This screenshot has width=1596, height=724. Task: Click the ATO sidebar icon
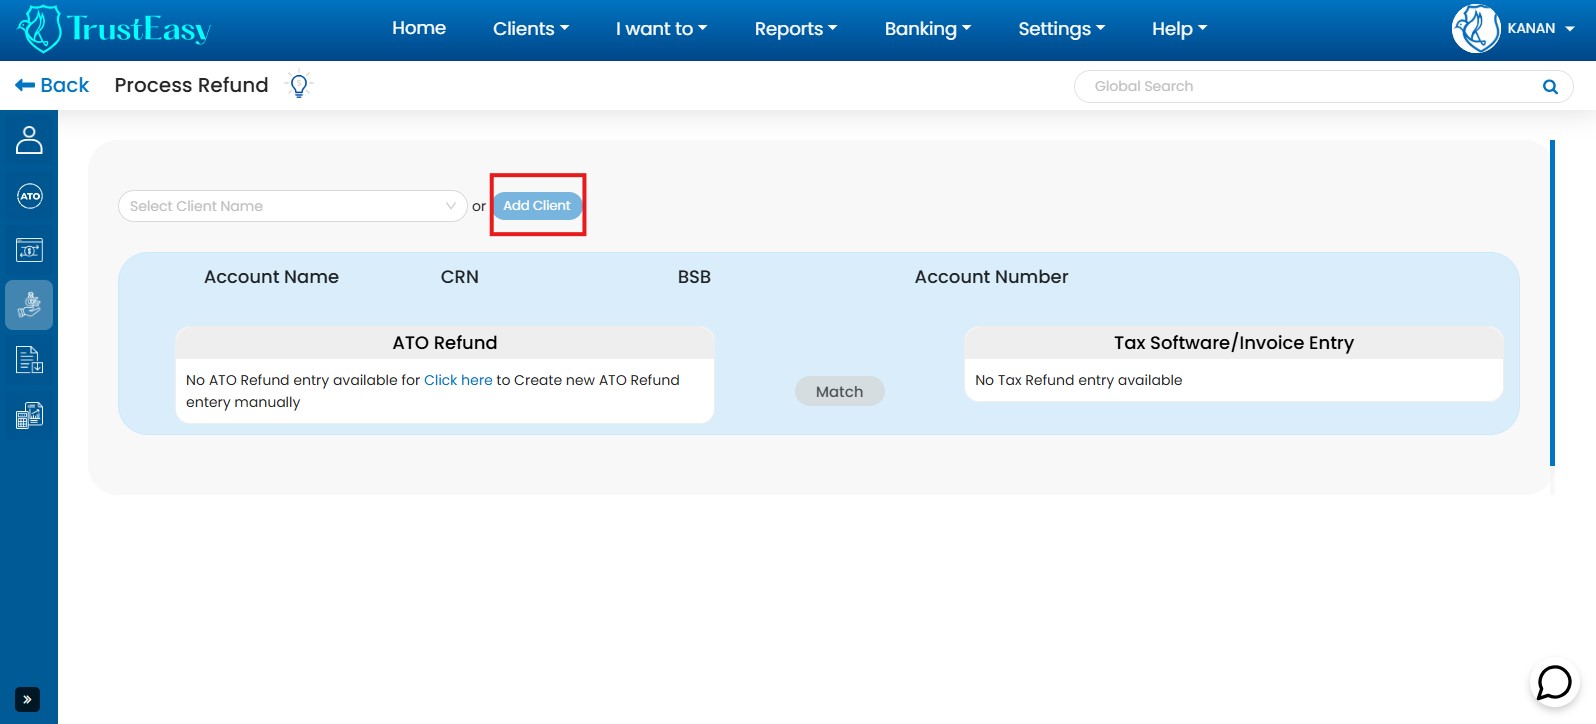tap(29, 196)
